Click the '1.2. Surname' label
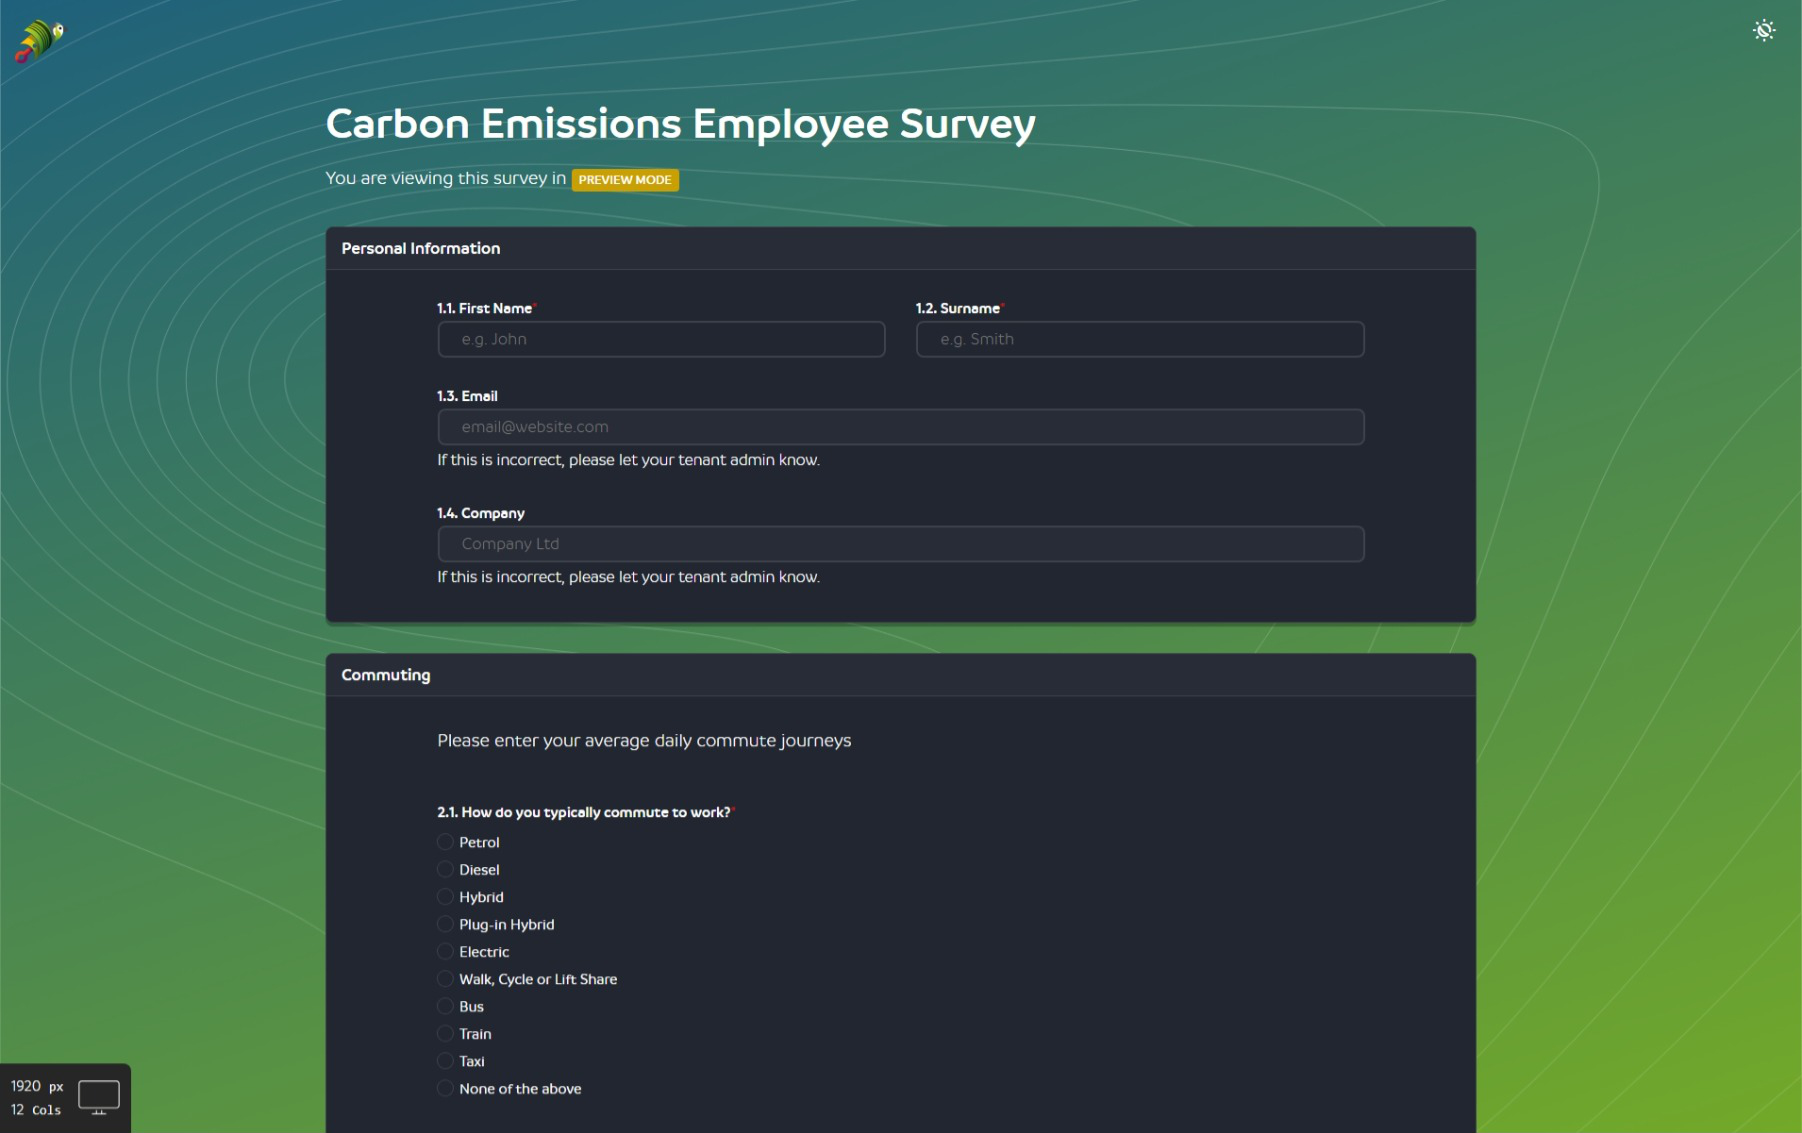The width and height of the screenshot is (1802, 1133). 959,308
